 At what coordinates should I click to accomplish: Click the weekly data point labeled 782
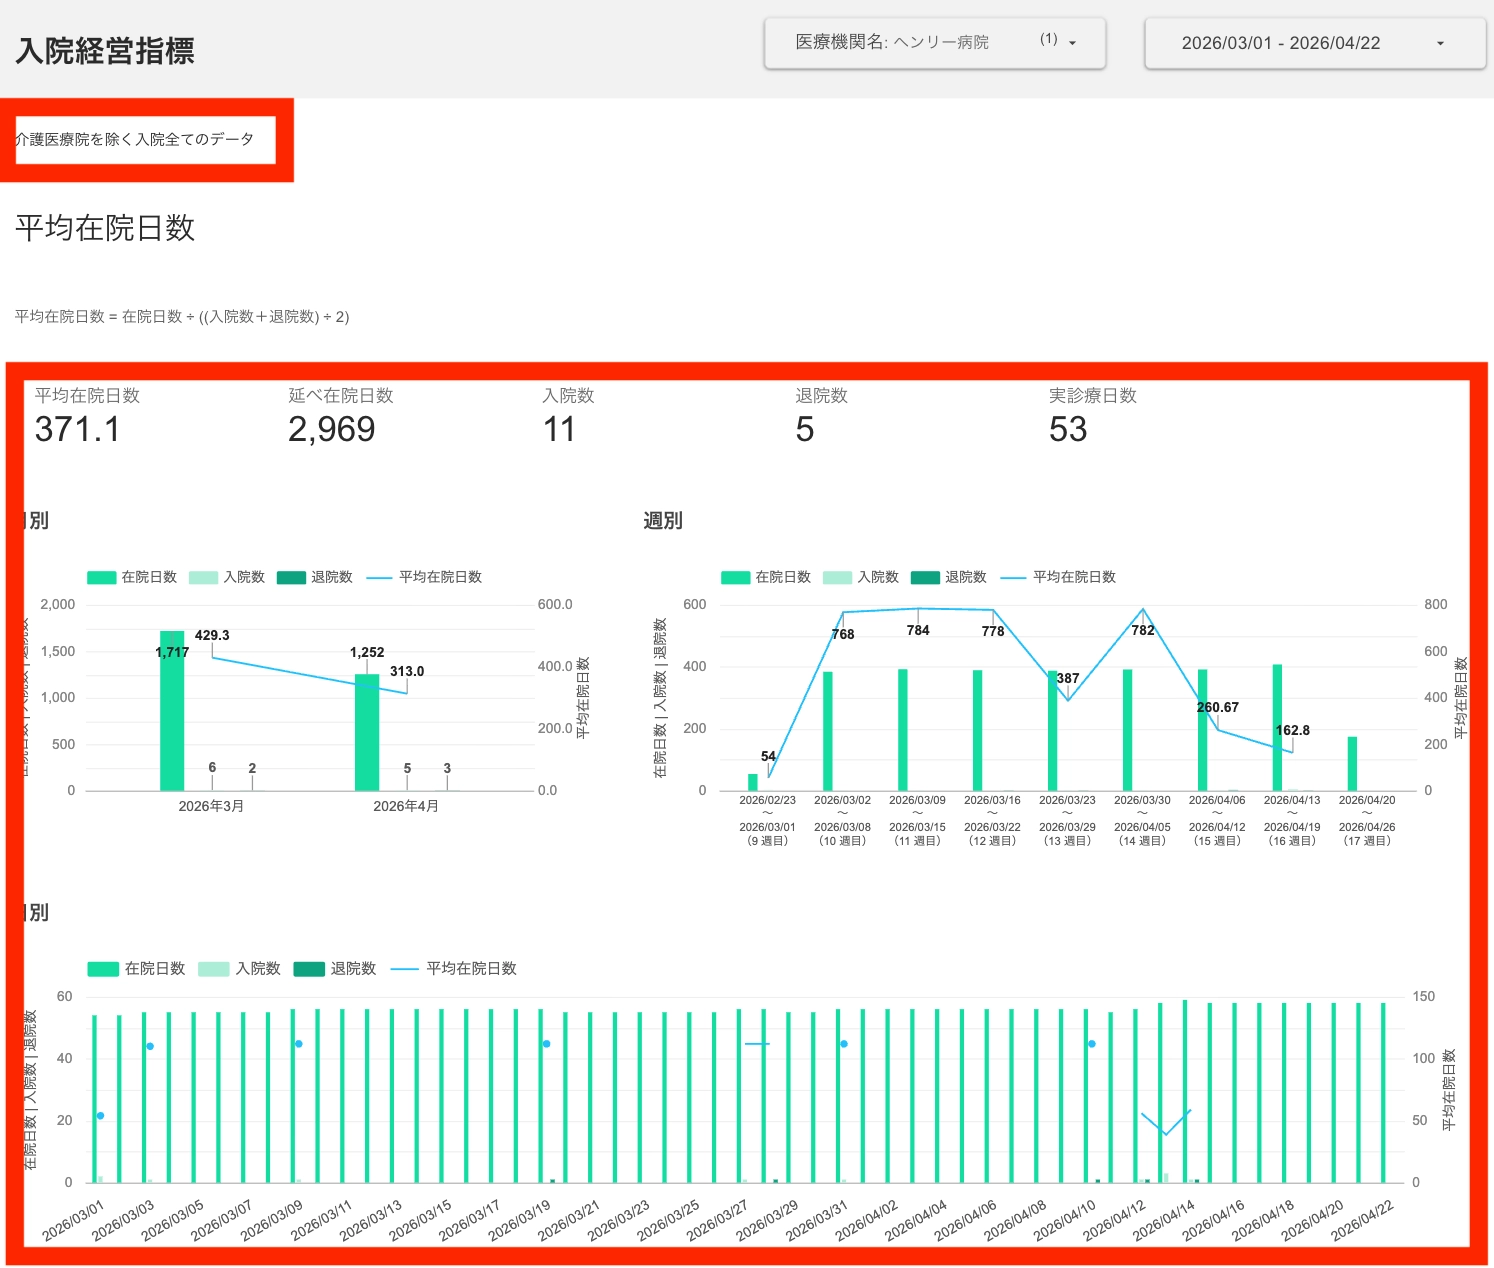click(1143, 609)
